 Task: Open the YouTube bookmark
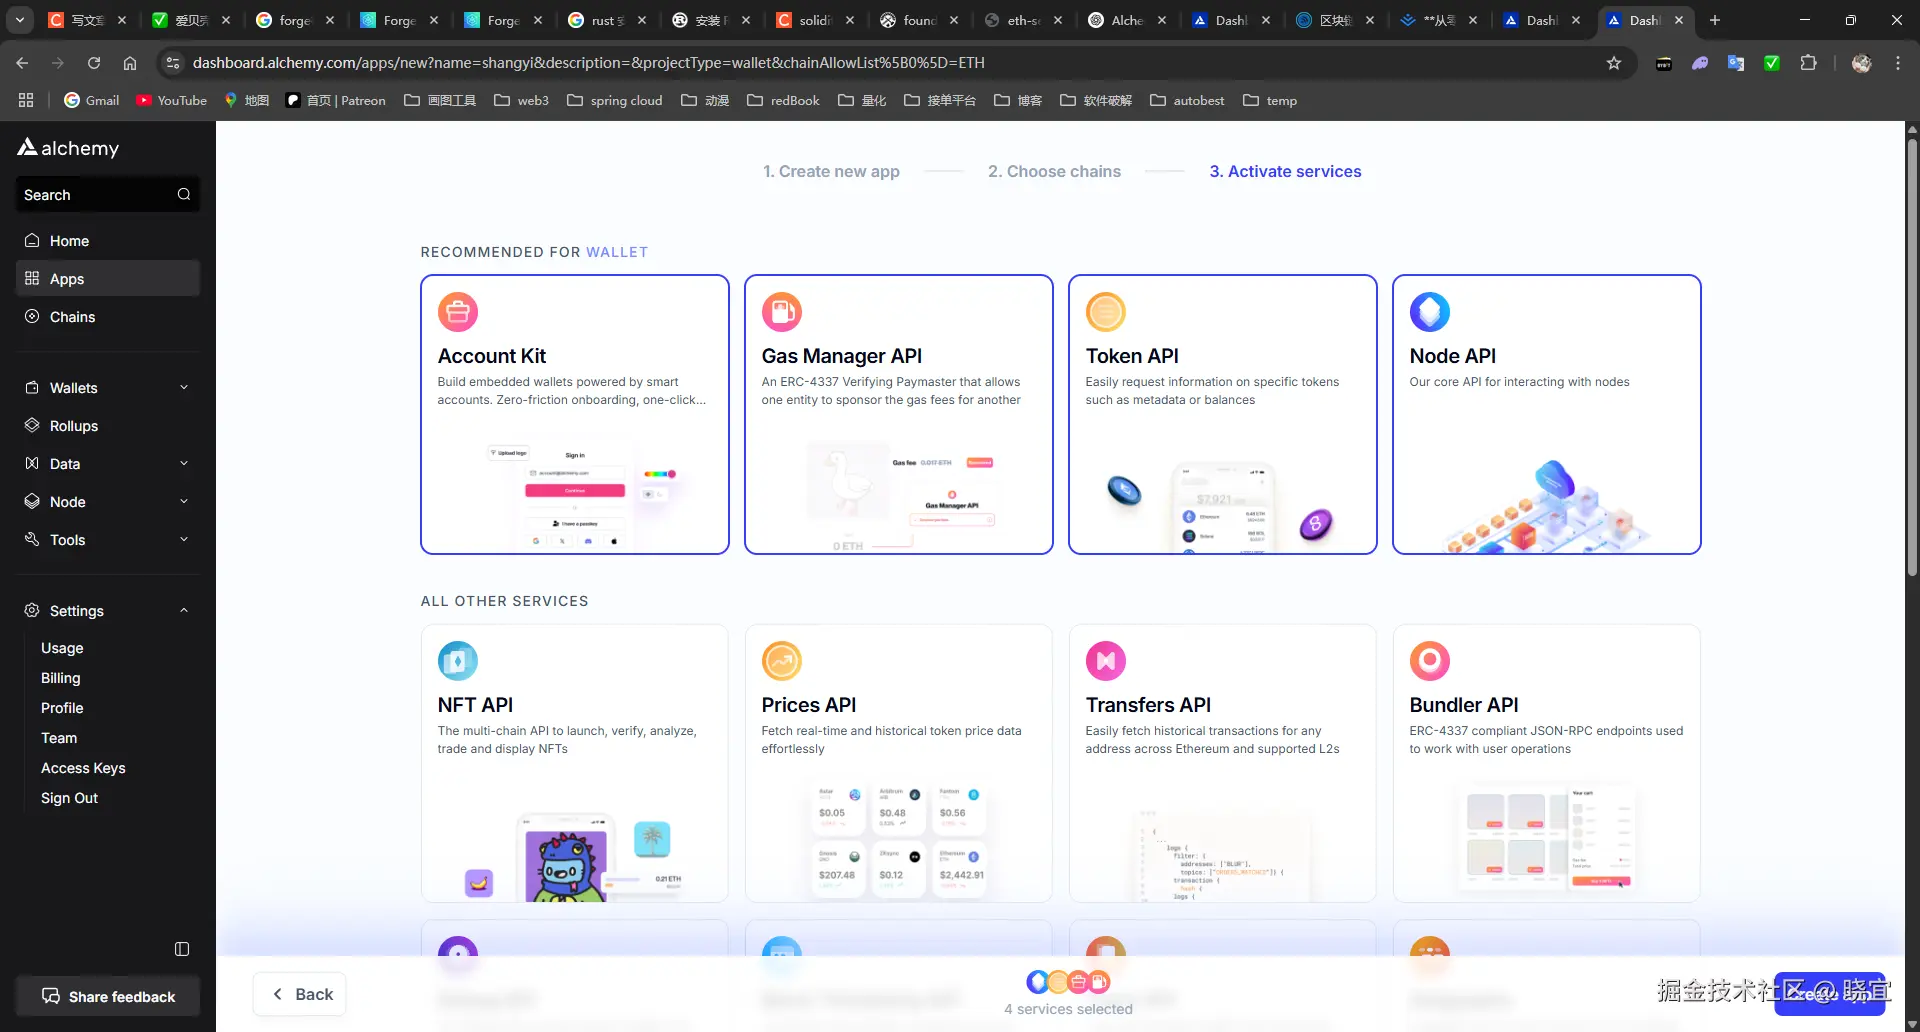pos(171,100)
